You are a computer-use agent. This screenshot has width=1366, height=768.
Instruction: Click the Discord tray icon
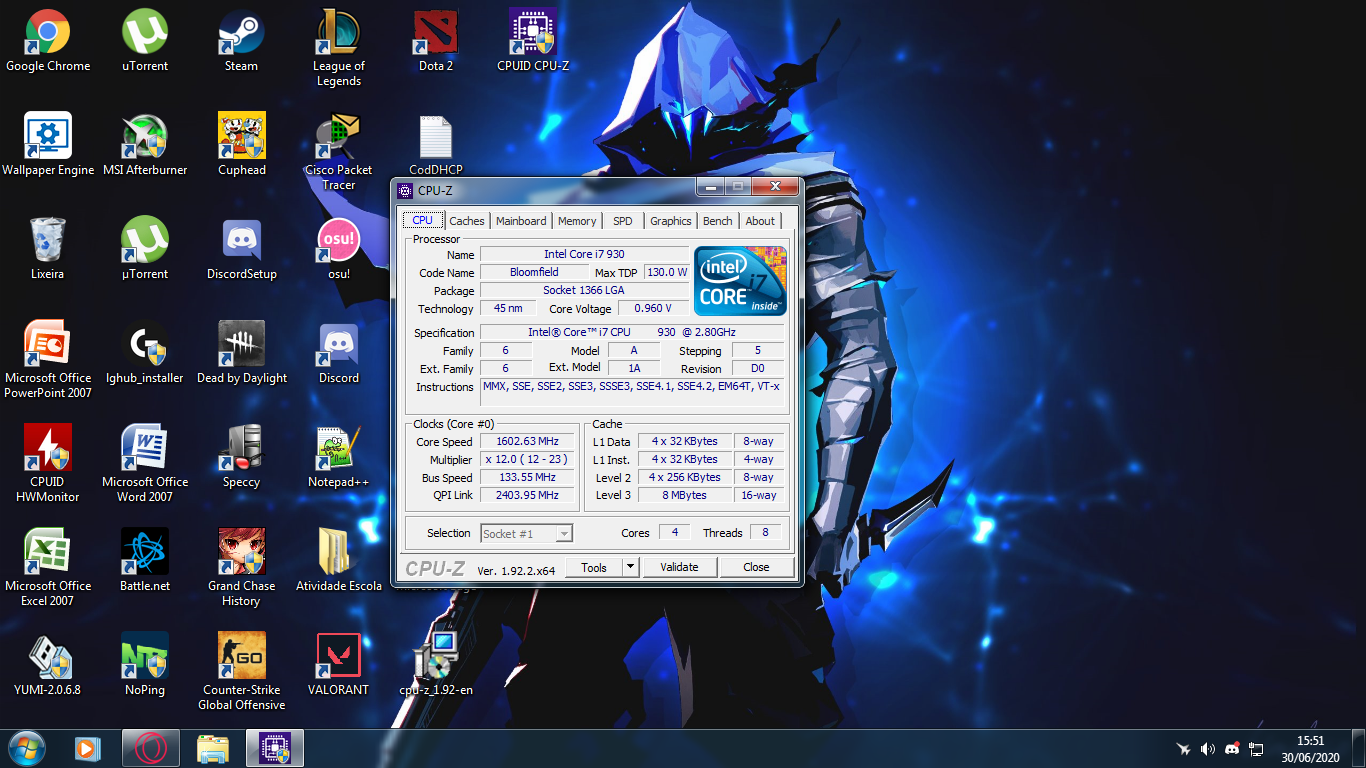[x=1232, y=749]
